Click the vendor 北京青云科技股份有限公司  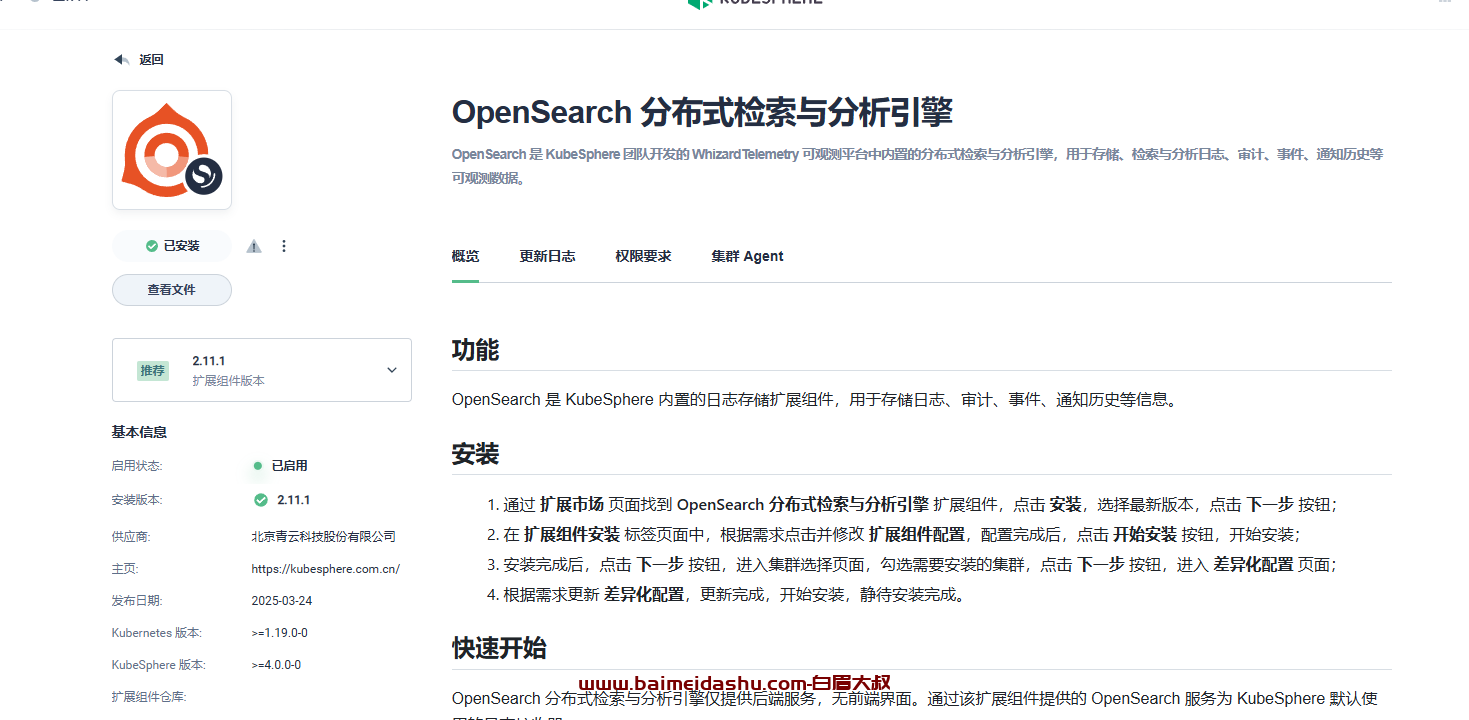(x=324, y=537)
